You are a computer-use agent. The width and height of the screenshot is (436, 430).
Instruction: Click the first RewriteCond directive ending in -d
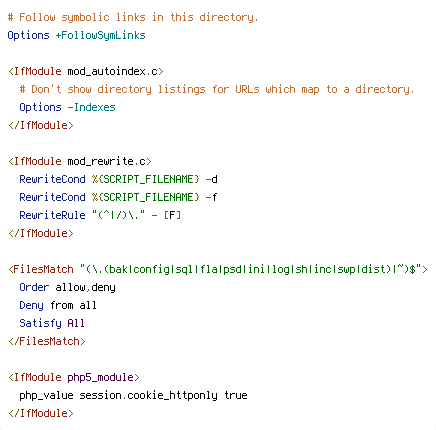point(119,179)
